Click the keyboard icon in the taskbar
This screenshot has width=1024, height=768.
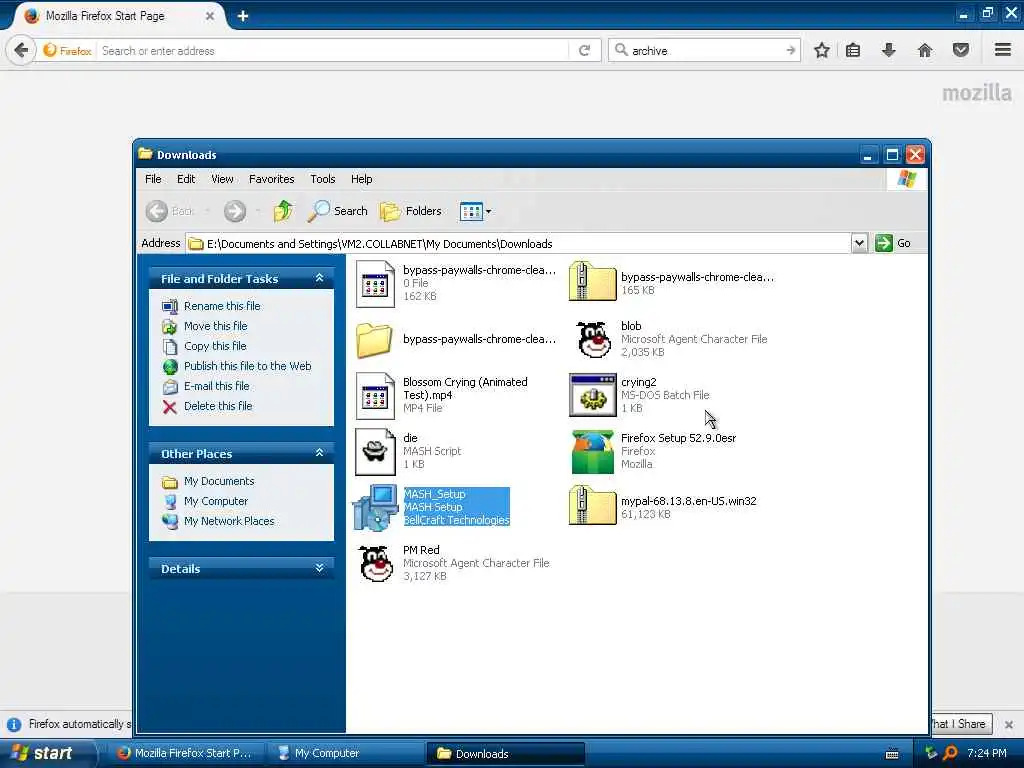pos(892,754)
